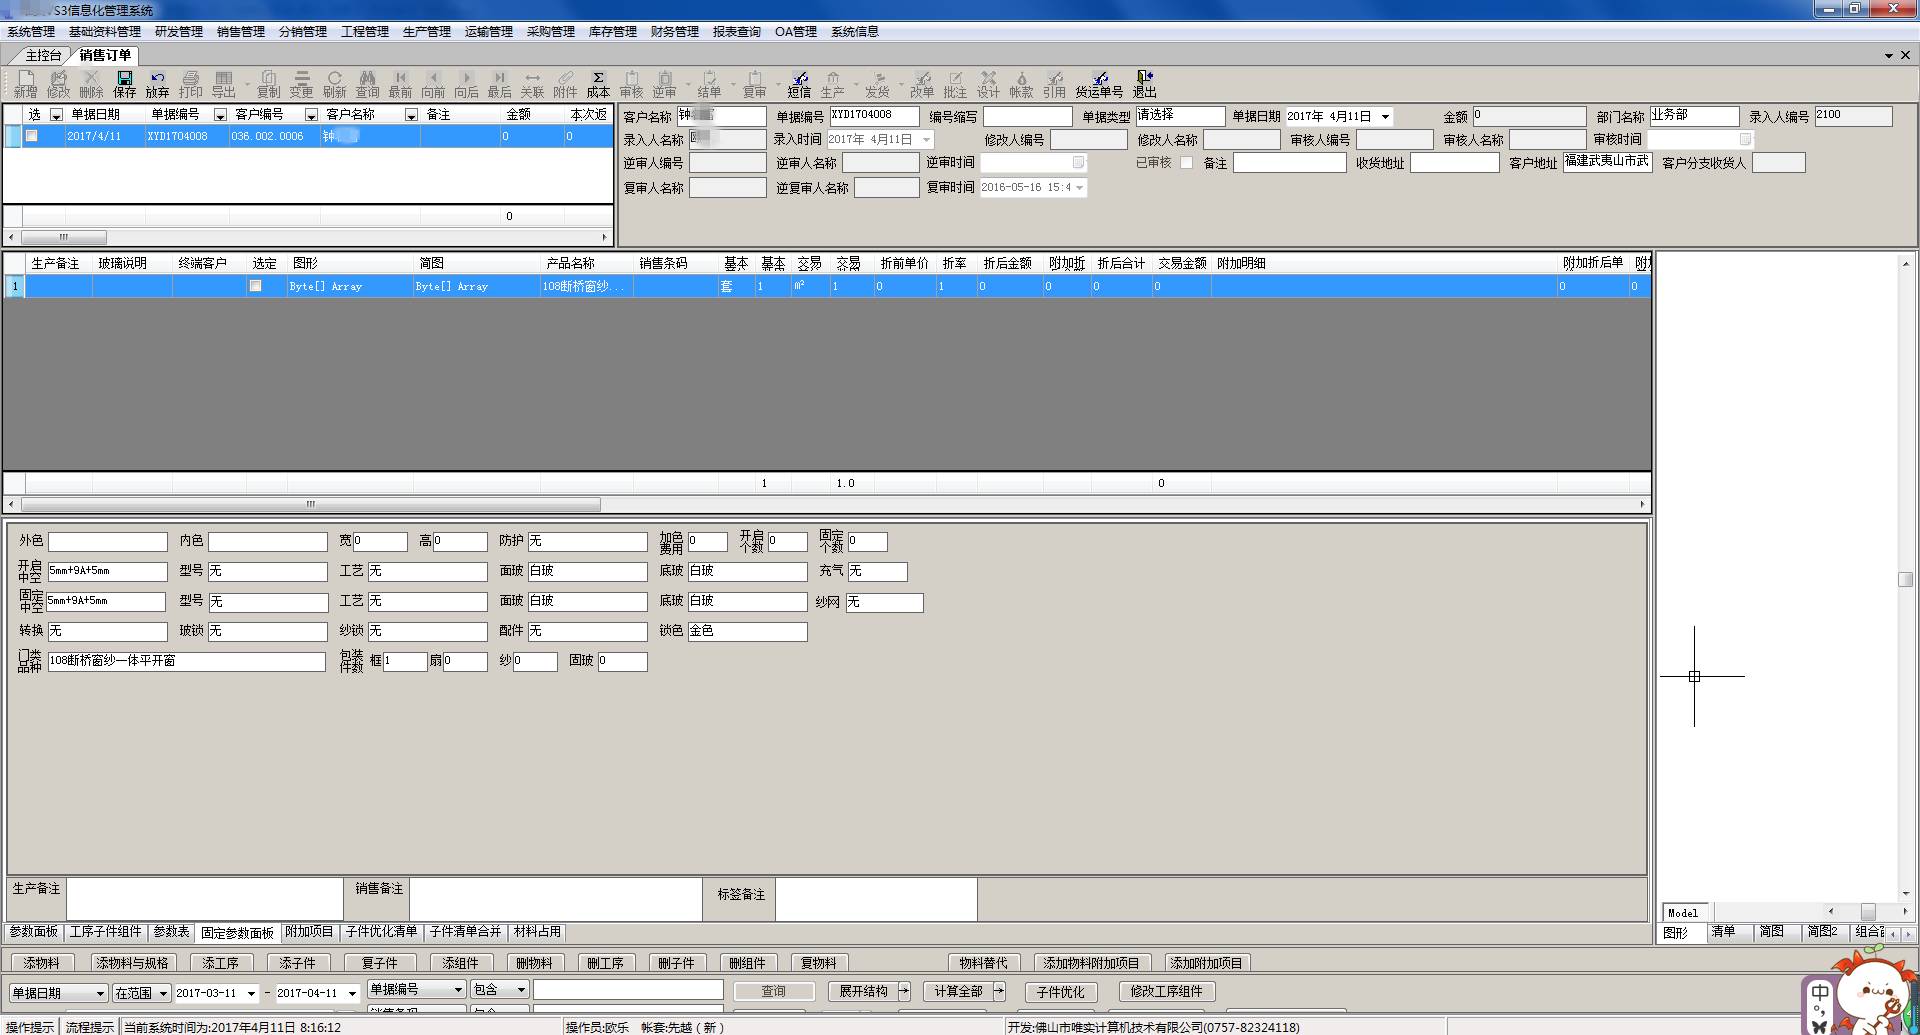Viewport: 1920px width, 1035px height.
Task: Click the 短信 (SMS) toolbar icon
Action: click(x=799, y=84)
